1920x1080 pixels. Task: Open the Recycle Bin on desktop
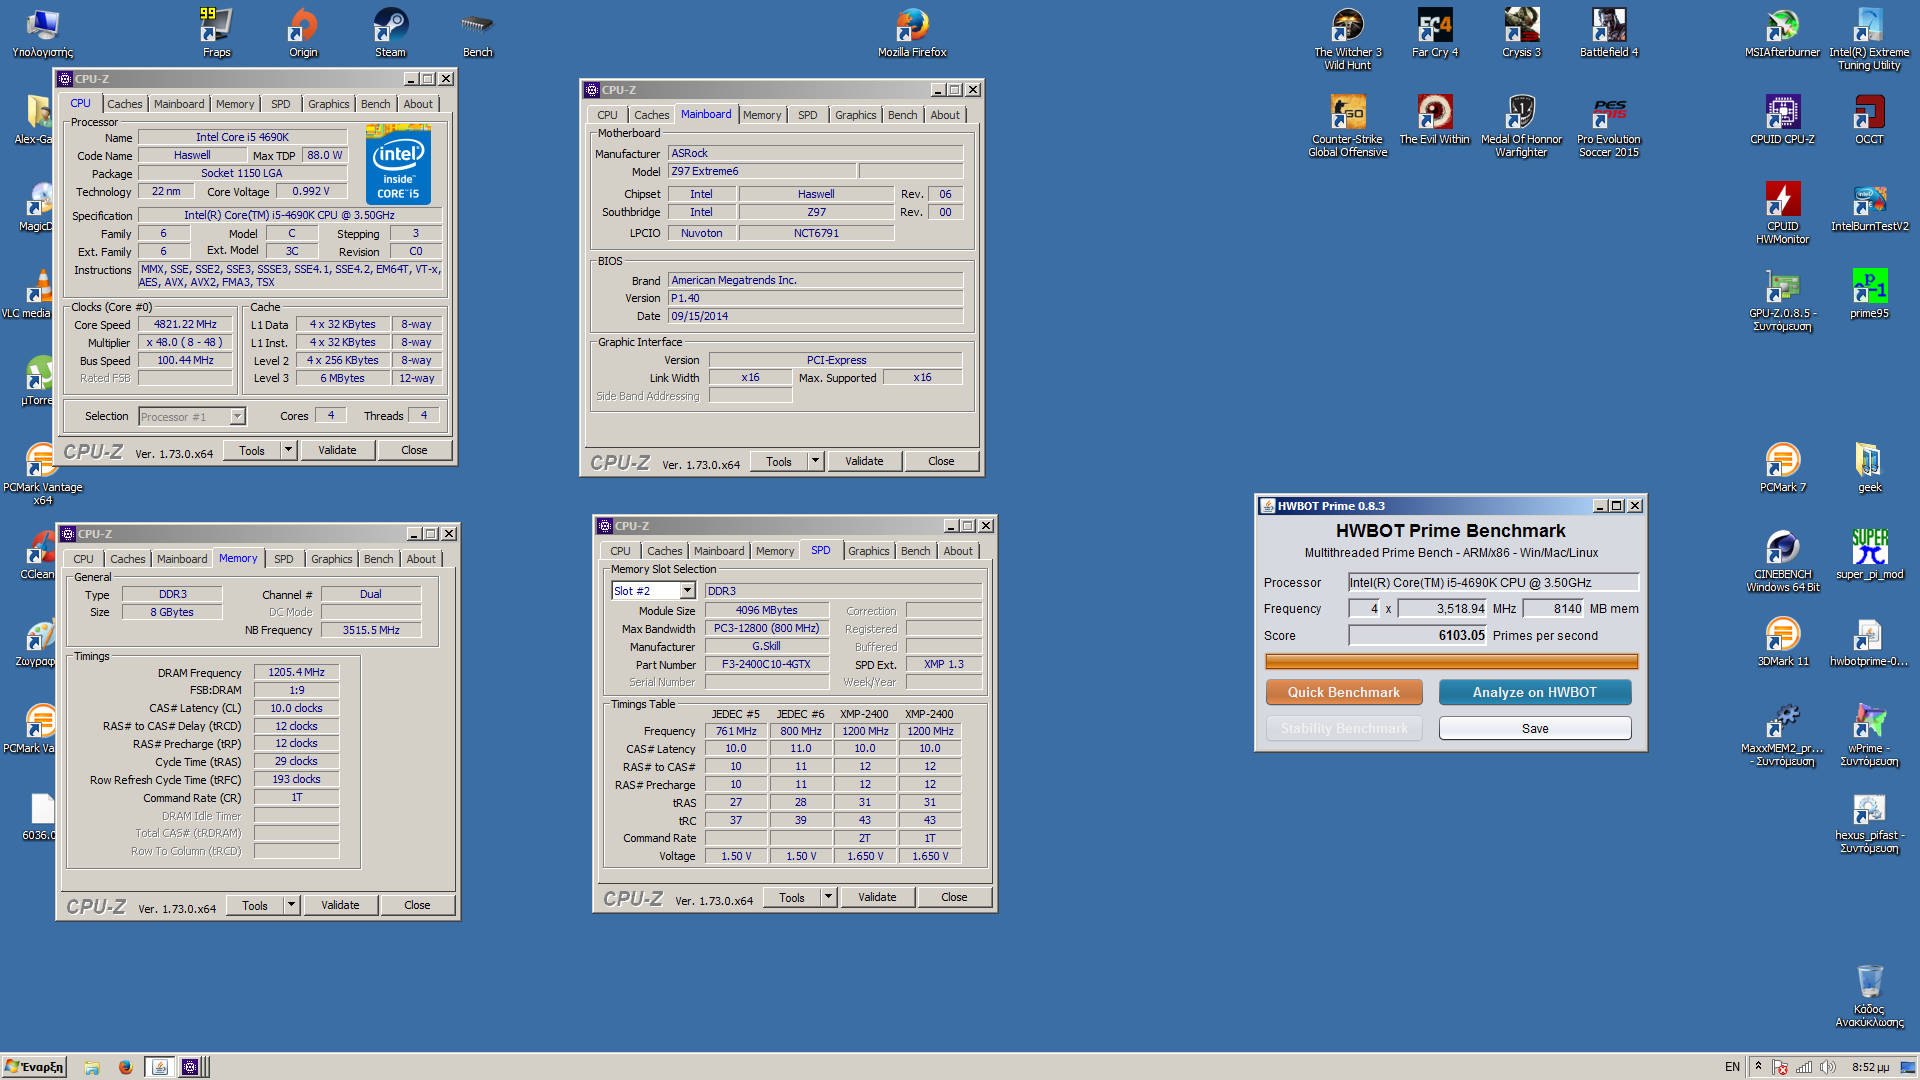[x=1870, y=995]
